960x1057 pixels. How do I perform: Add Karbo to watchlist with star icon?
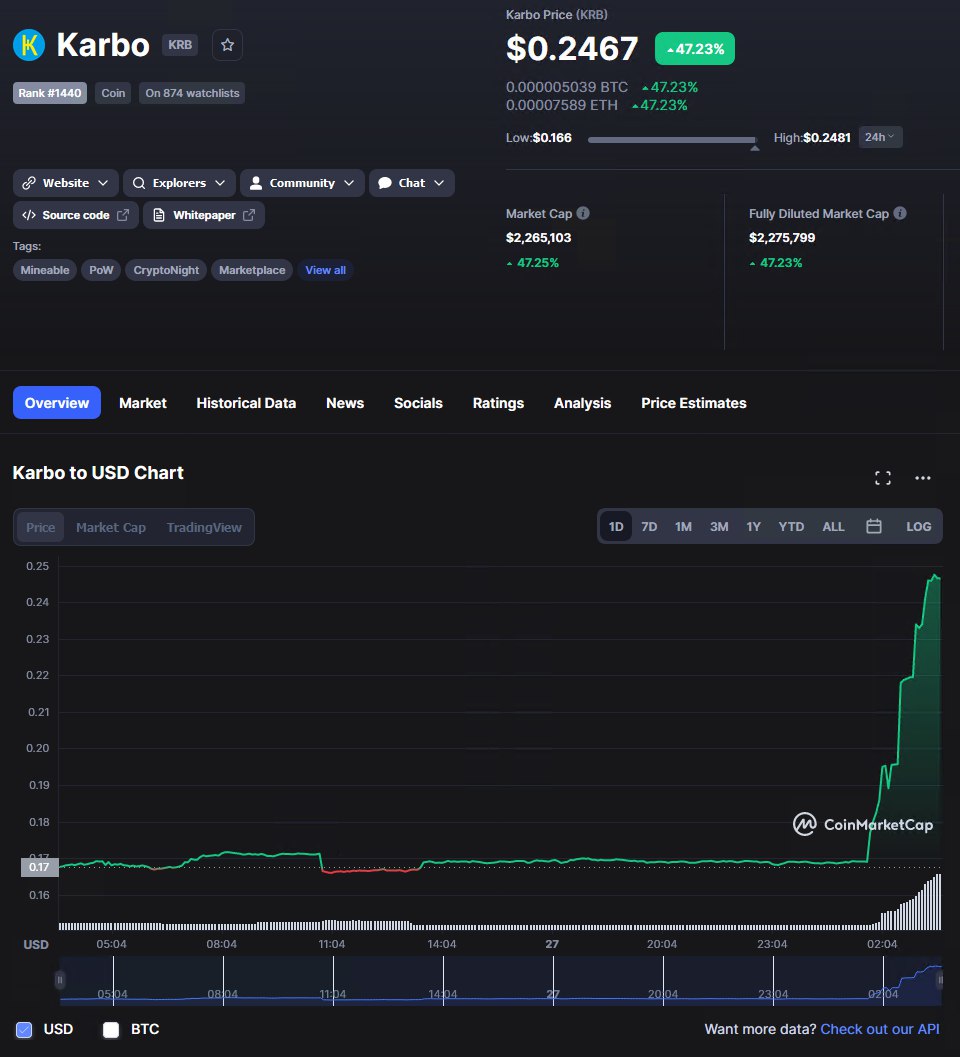227,45
